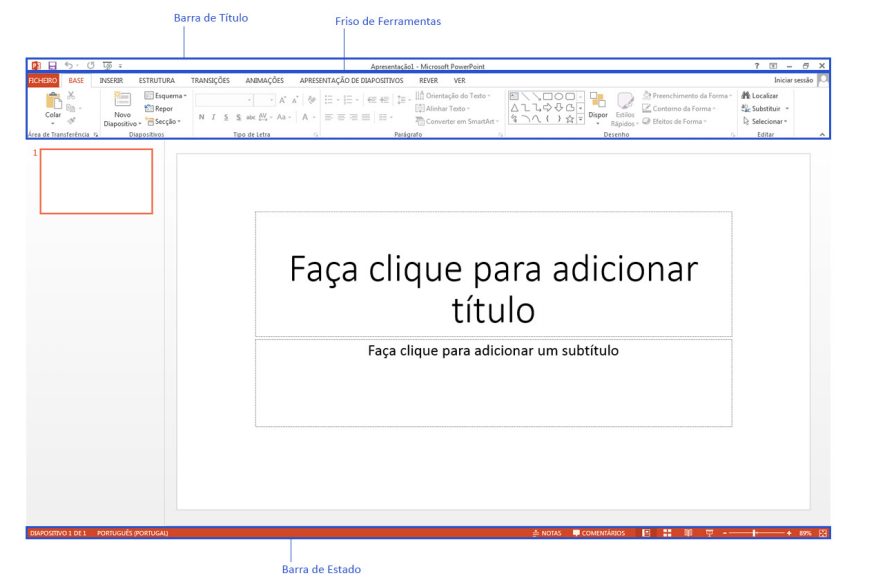
Task: Click the Localizar binoculars icon
Action: point(745,95)
